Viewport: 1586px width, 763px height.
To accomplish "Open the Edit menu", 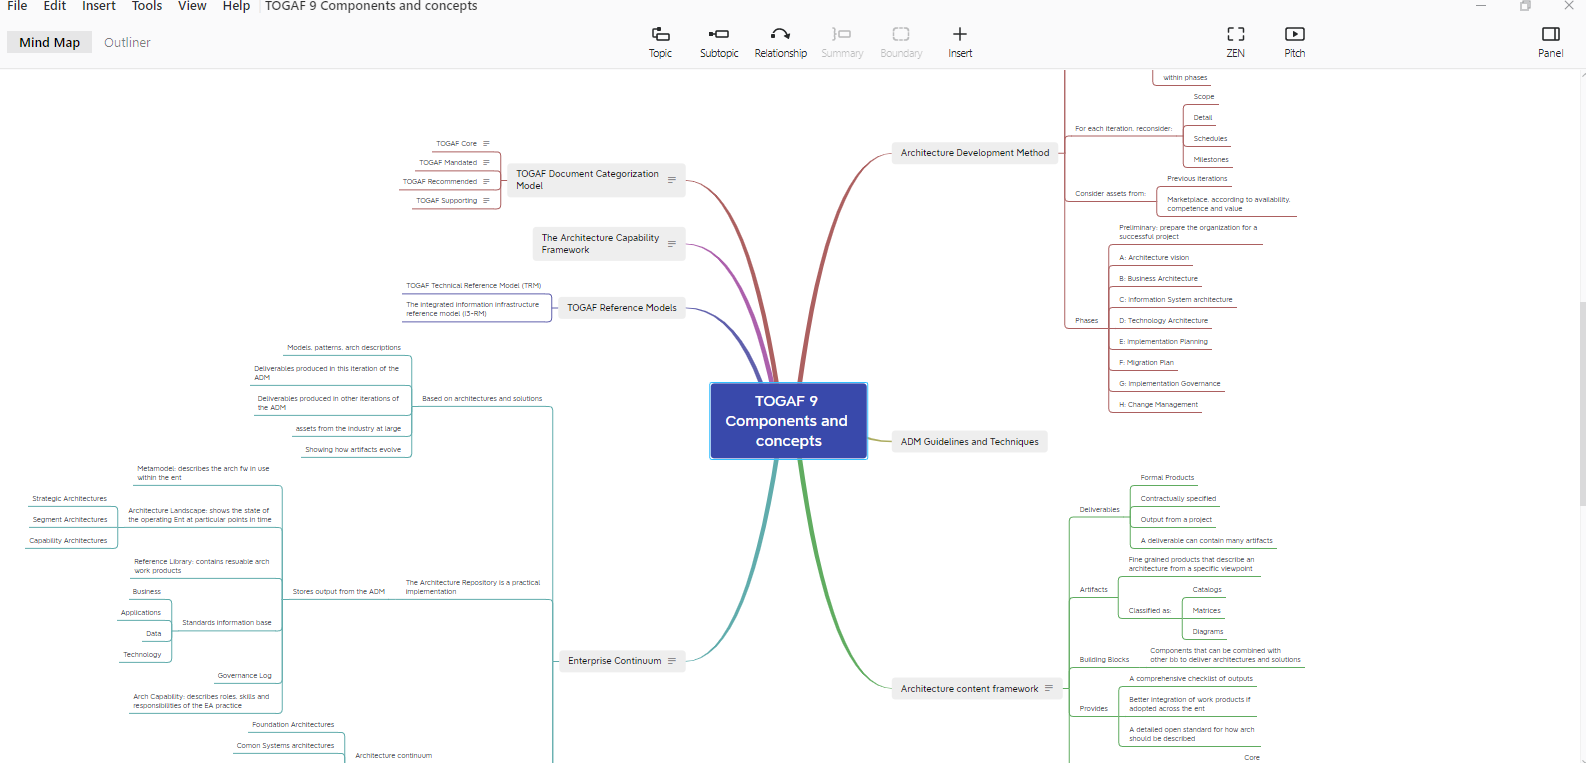I will click(55, 6).
